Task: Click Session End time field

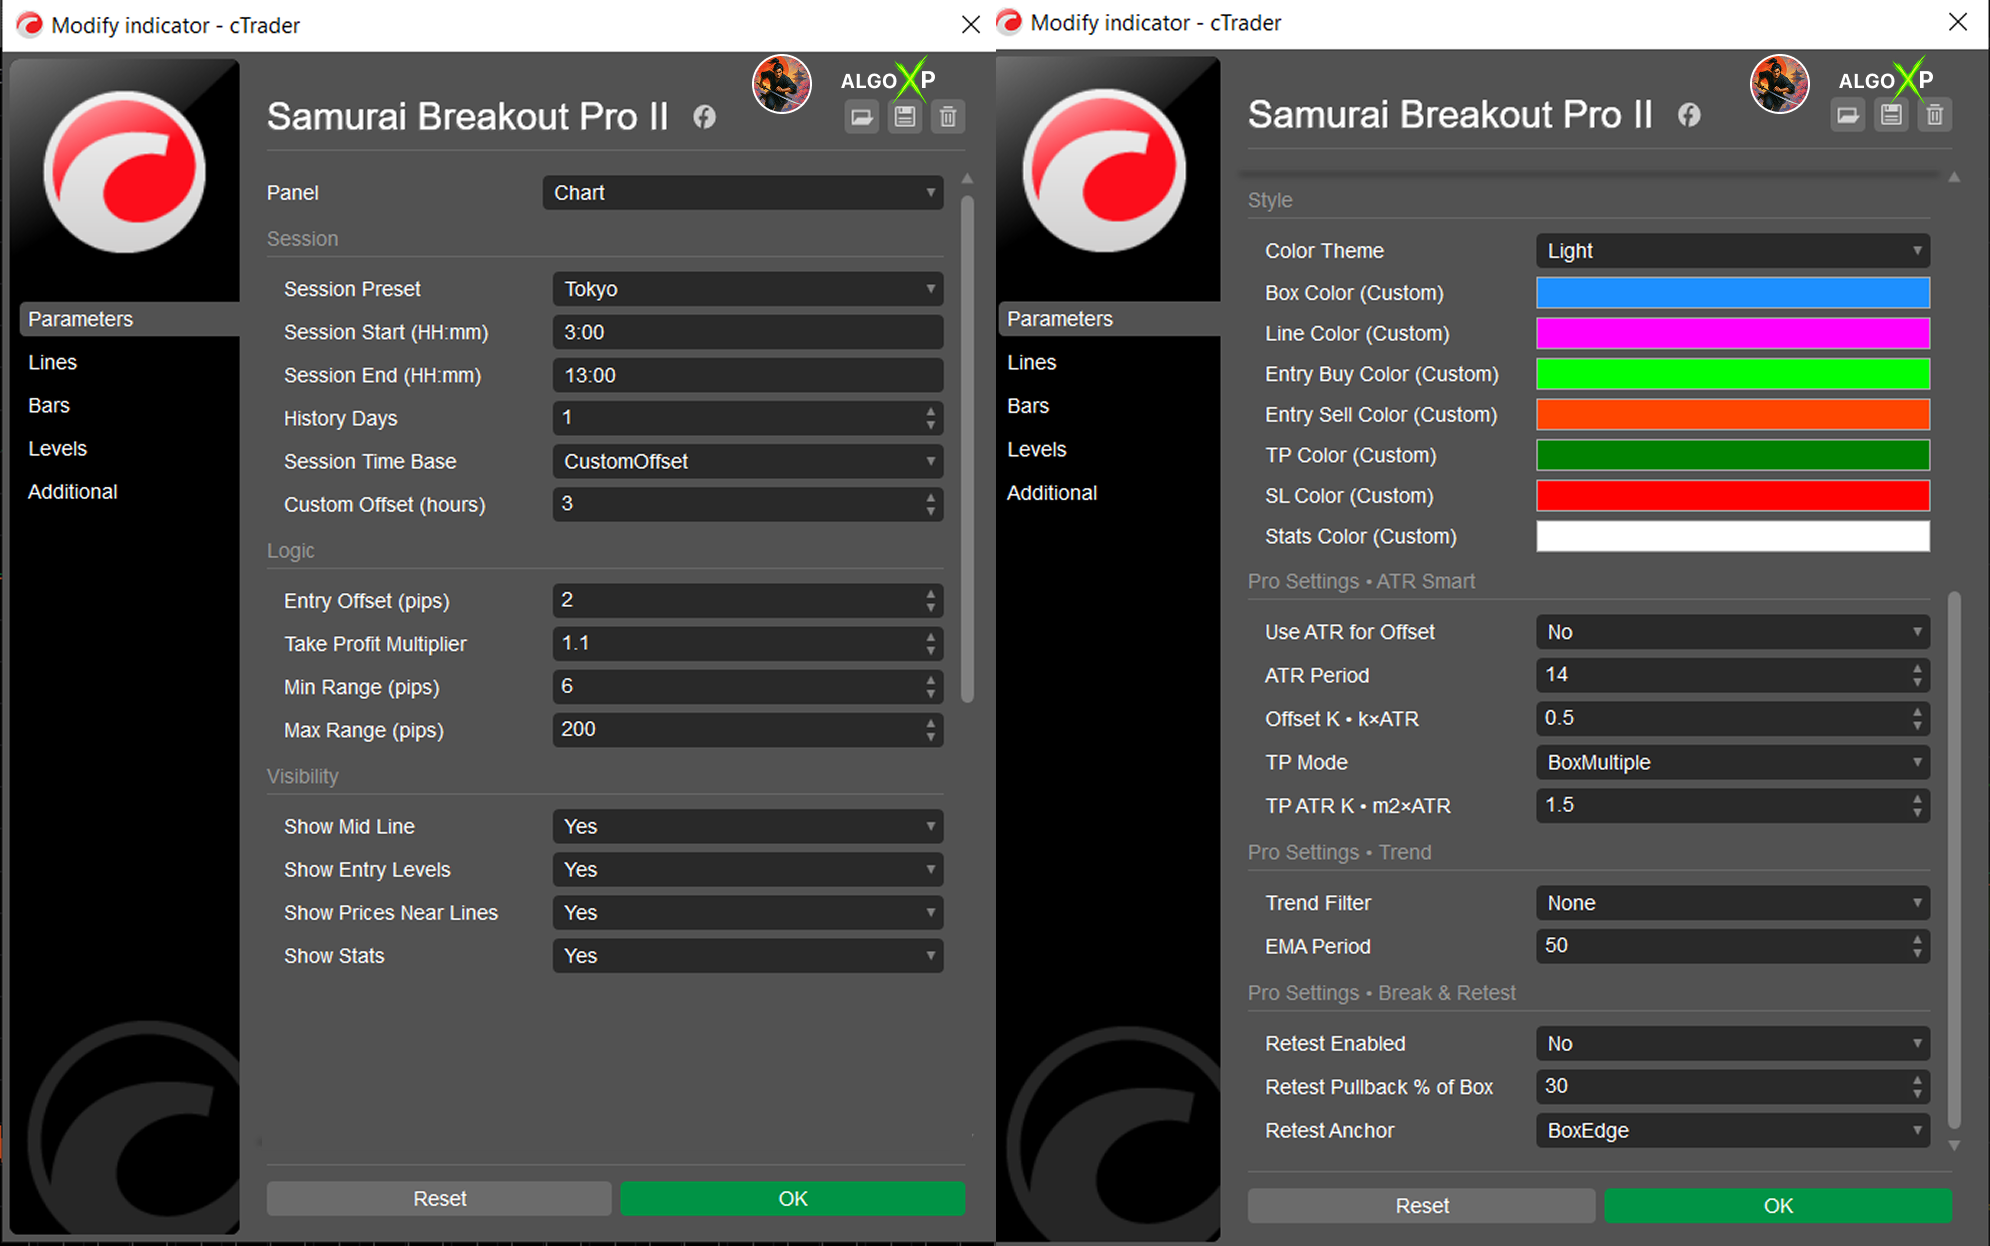Action: pyautogui.click(x=748, y=375)
